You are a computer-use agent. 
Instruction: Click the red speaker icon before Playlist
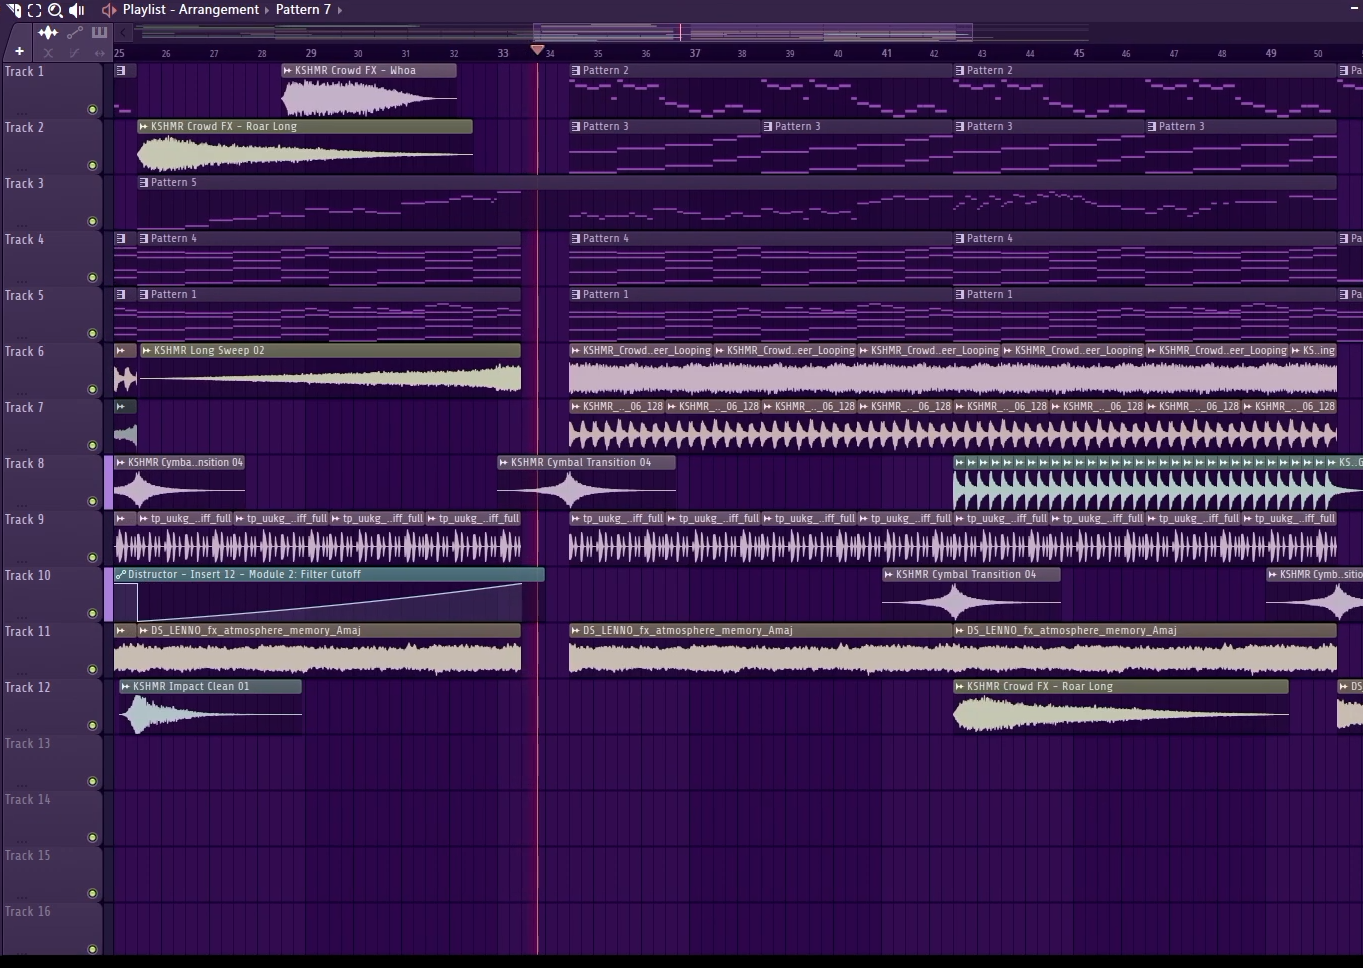click(x=109, y=10)
